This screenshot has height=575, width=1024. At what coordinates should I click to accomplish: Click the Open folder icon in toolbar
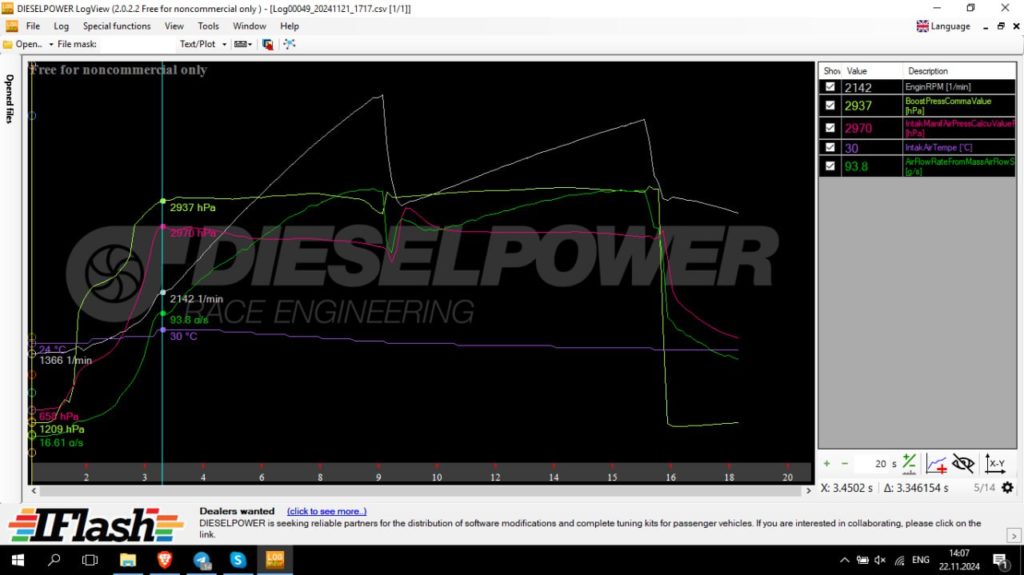click(8, 44)
